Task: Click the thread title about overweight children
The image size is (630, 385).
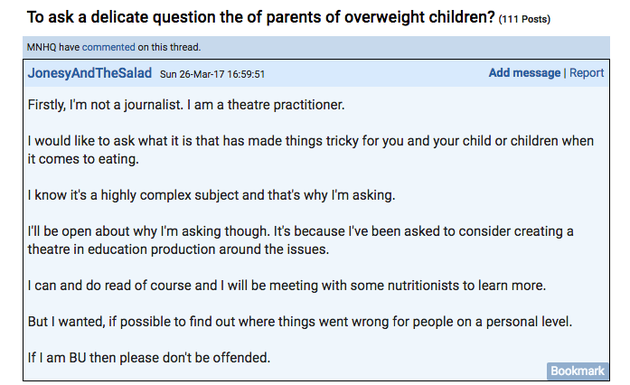Action: pyautogui.click(x=261, y=17)
